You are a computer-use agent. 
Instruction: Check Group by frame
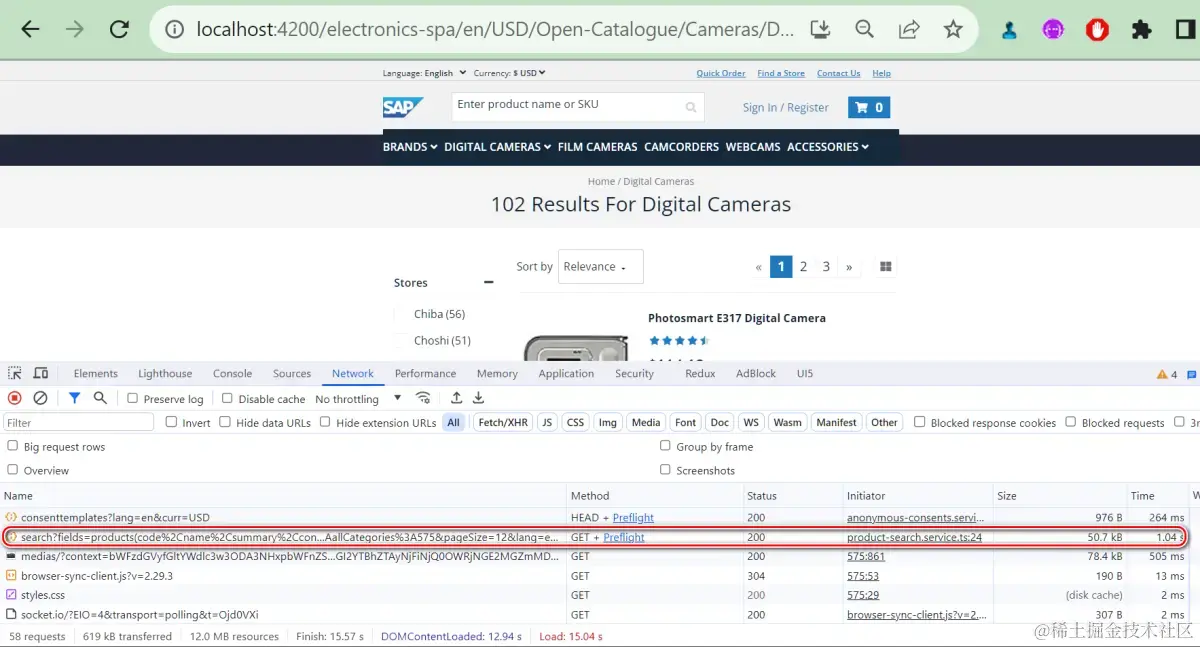pyautogui.click(x=666, y=446)
